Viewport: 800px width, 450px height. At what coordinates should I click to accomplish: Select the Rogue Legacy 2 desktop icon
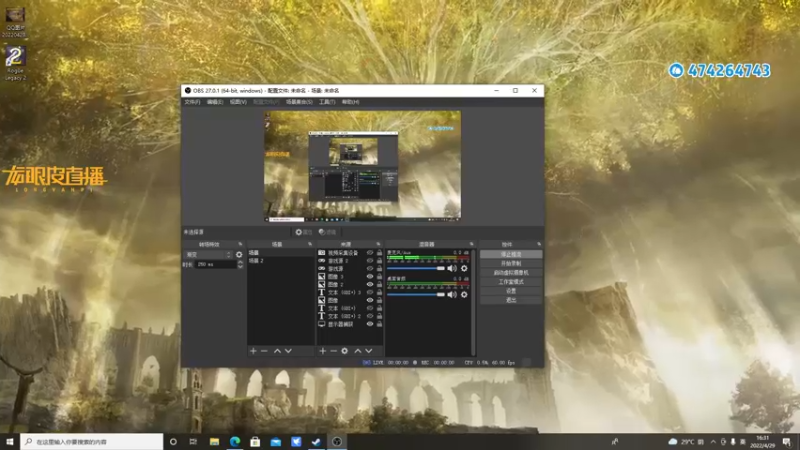[15, 63]
